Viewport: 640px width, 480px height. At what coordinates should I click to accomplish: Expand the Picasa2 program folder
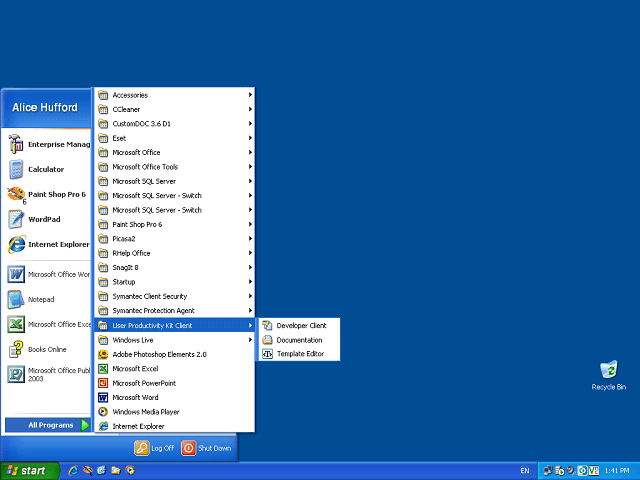174,238
